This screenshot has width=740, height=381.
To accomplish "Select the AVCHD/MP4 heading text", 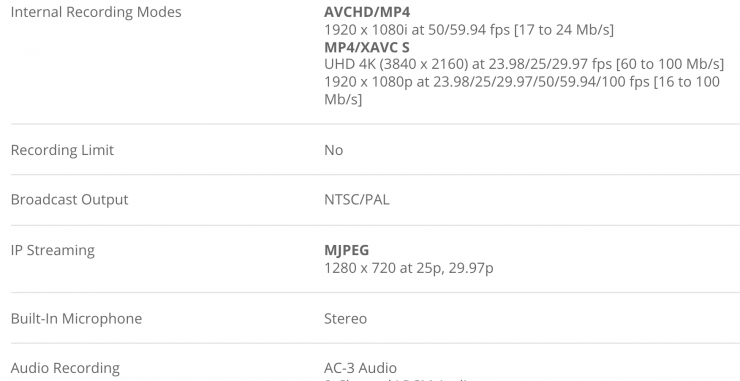I will 367,12.
